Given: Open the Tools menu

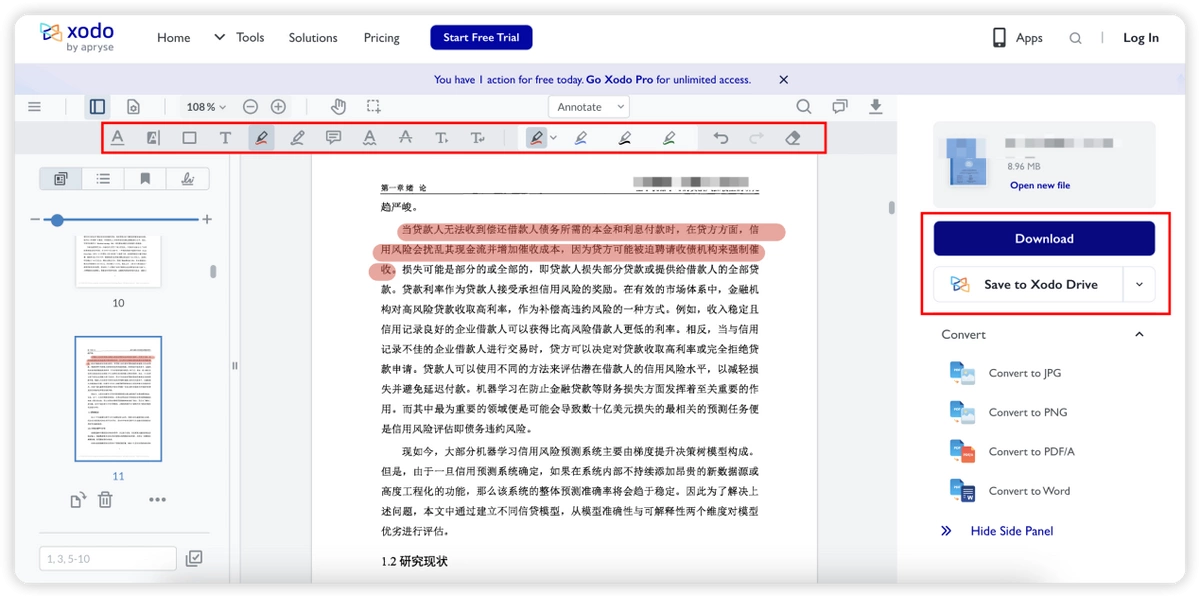Looking at the screenshot, I should pos(239,37).
